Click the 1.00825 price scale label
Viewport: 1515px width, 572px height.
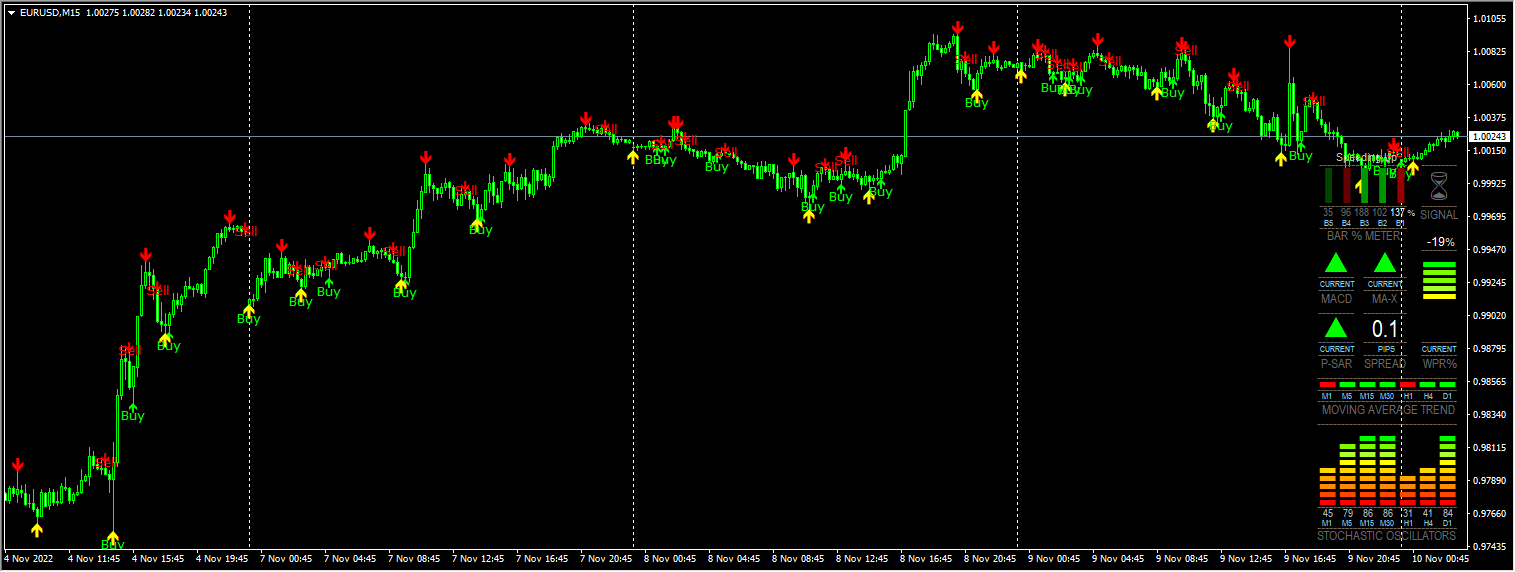pyautogui.click(x=1491, y=52)
